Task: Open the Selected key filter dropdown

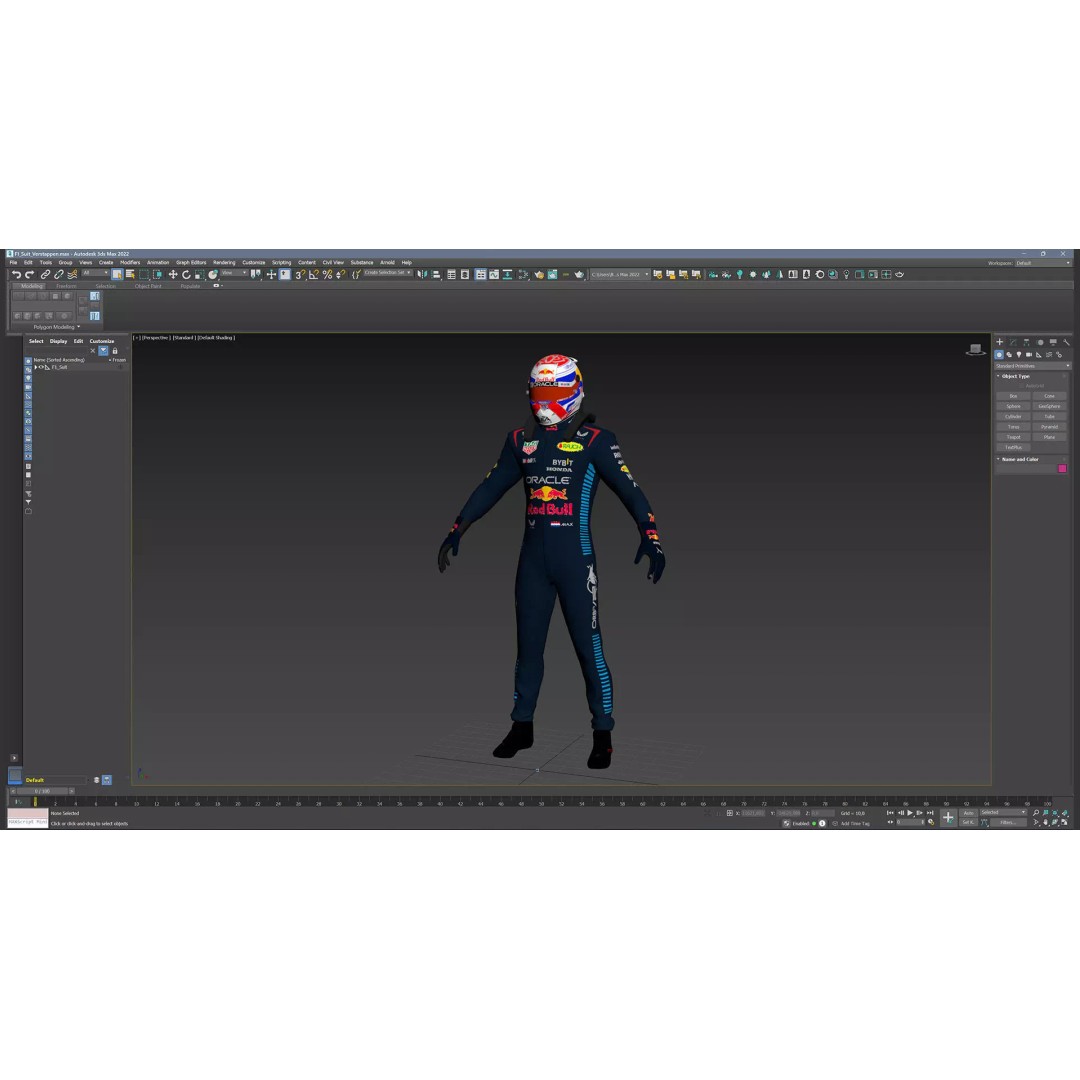Action: [x=1004, y=813]
